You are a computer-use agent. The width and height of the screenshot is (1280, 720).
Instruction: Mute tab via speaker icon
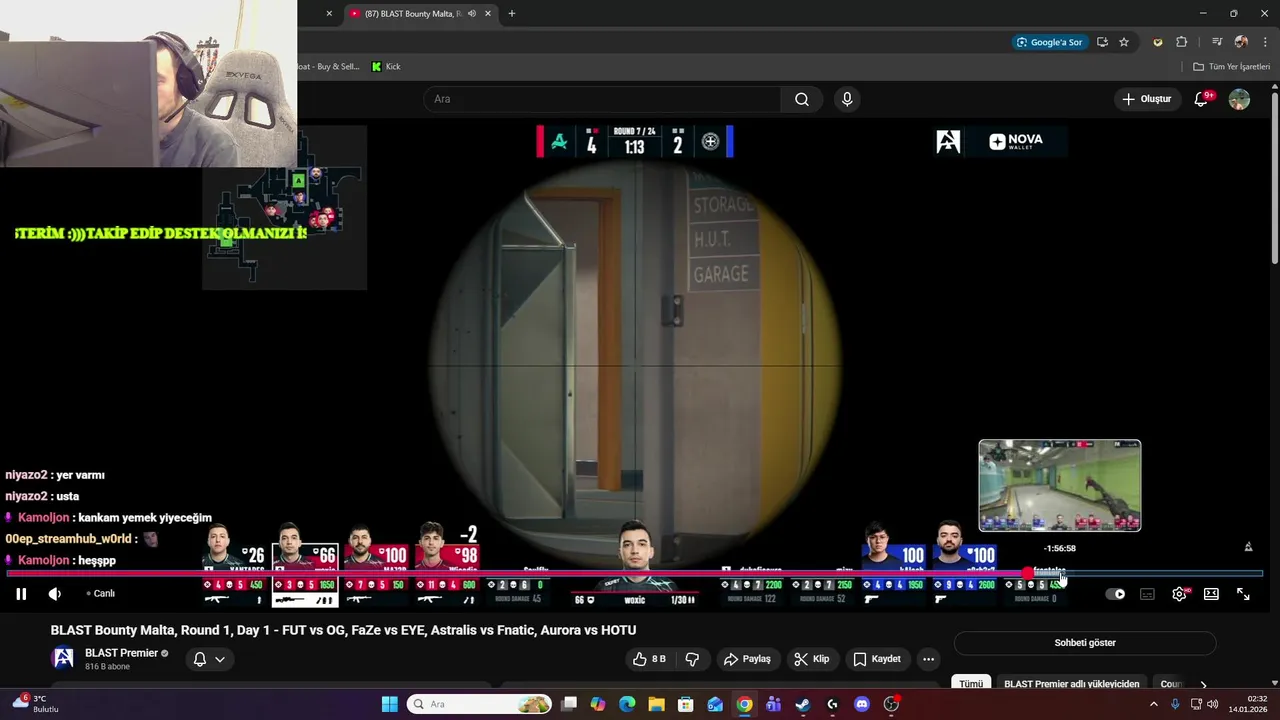pyautogui.click(x=471, y=14)
